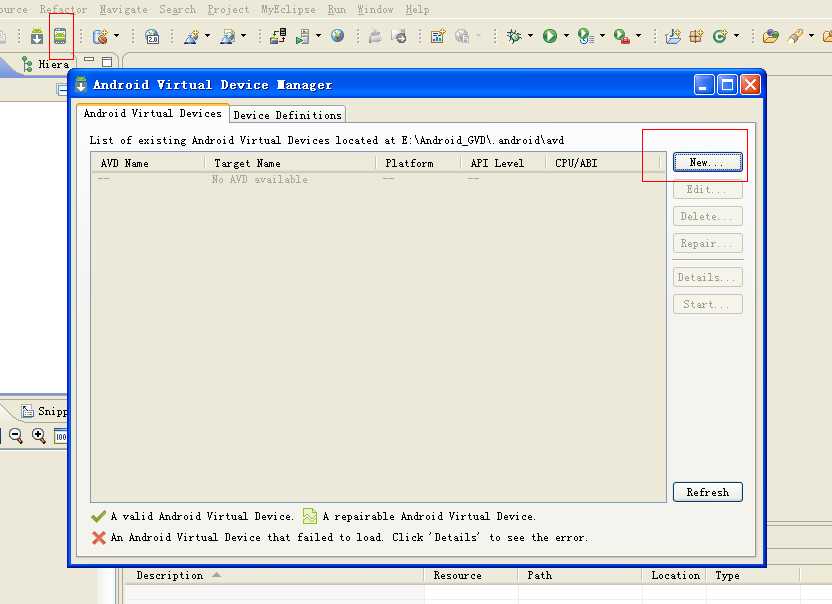The width and height of the screenshot is (832, 604).
Task: Click the Location column header in Problems view
Action: tap(674, 575)
